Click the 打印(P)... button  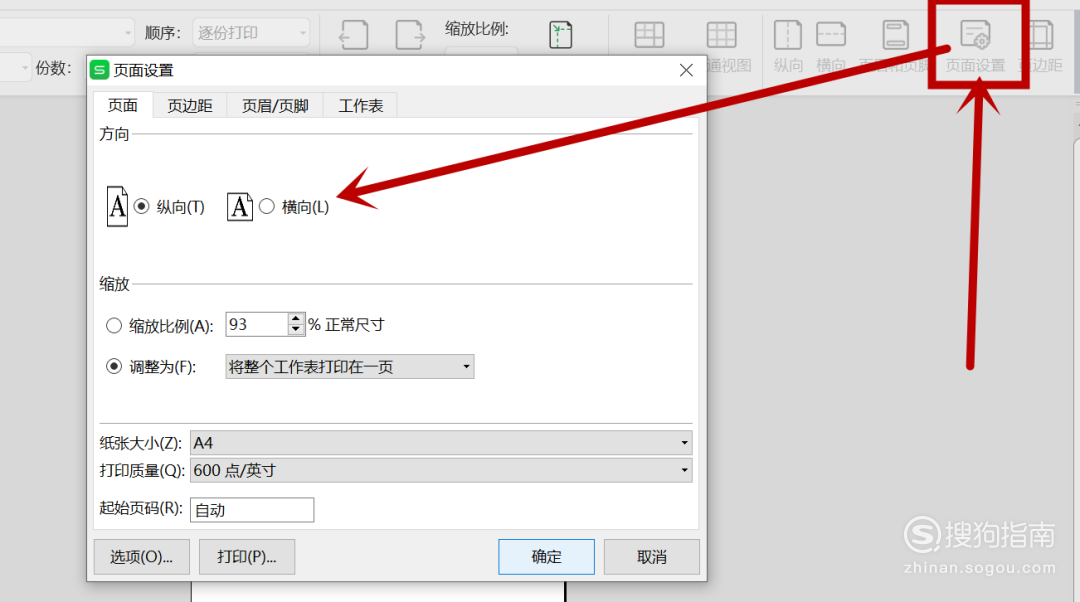pyautogui.click(x=247, y=557)
